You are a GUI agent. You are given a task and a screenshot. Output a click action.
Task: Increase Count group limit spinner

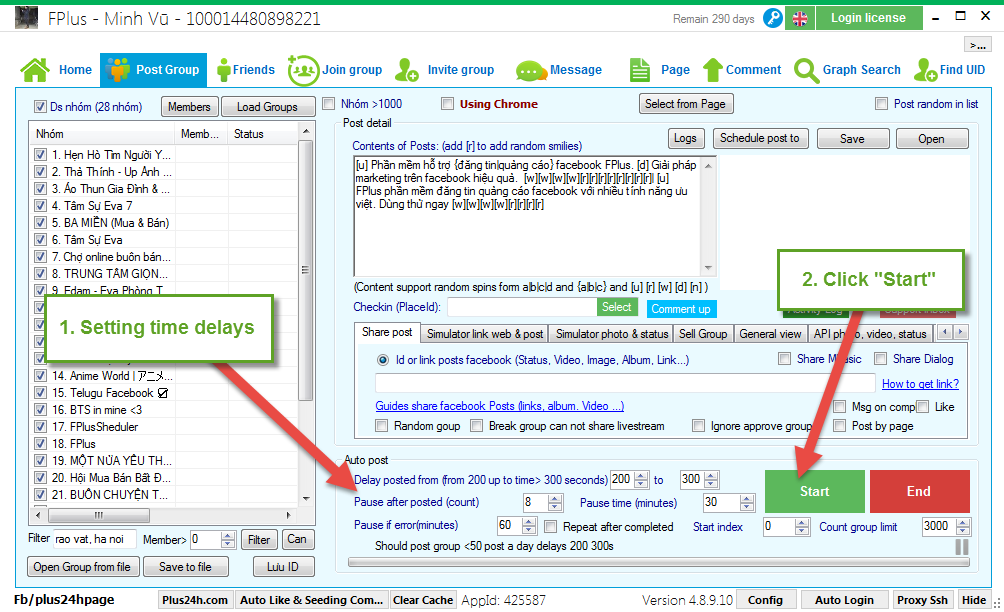[963, 523]
